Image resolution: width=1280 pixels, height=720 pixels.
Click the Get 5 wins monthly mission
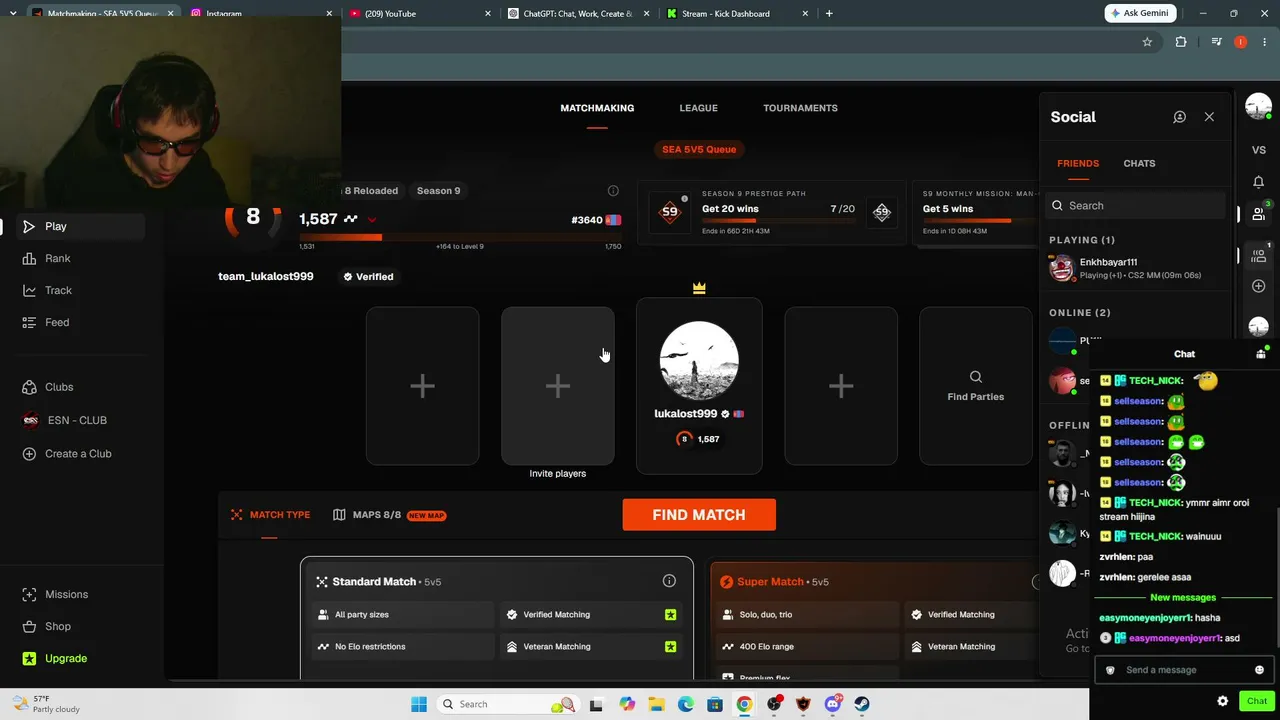pos(976,212)
